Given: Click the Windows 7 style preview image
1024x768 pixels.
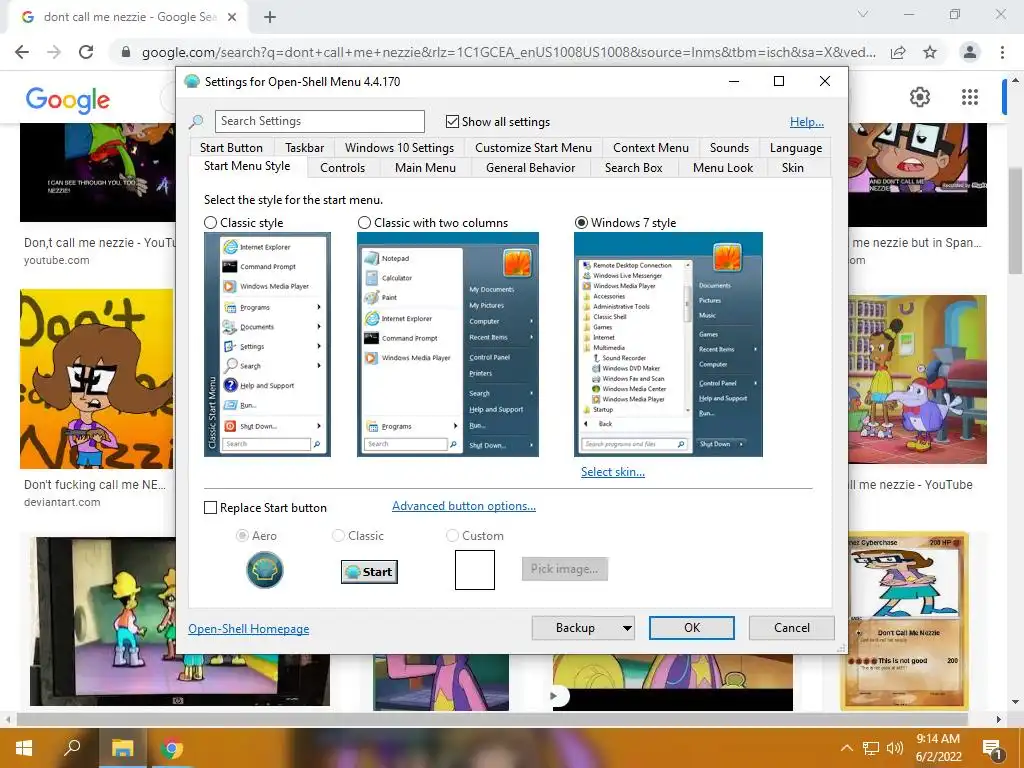Looking at the screenshot, I should [x=668, y=344].
